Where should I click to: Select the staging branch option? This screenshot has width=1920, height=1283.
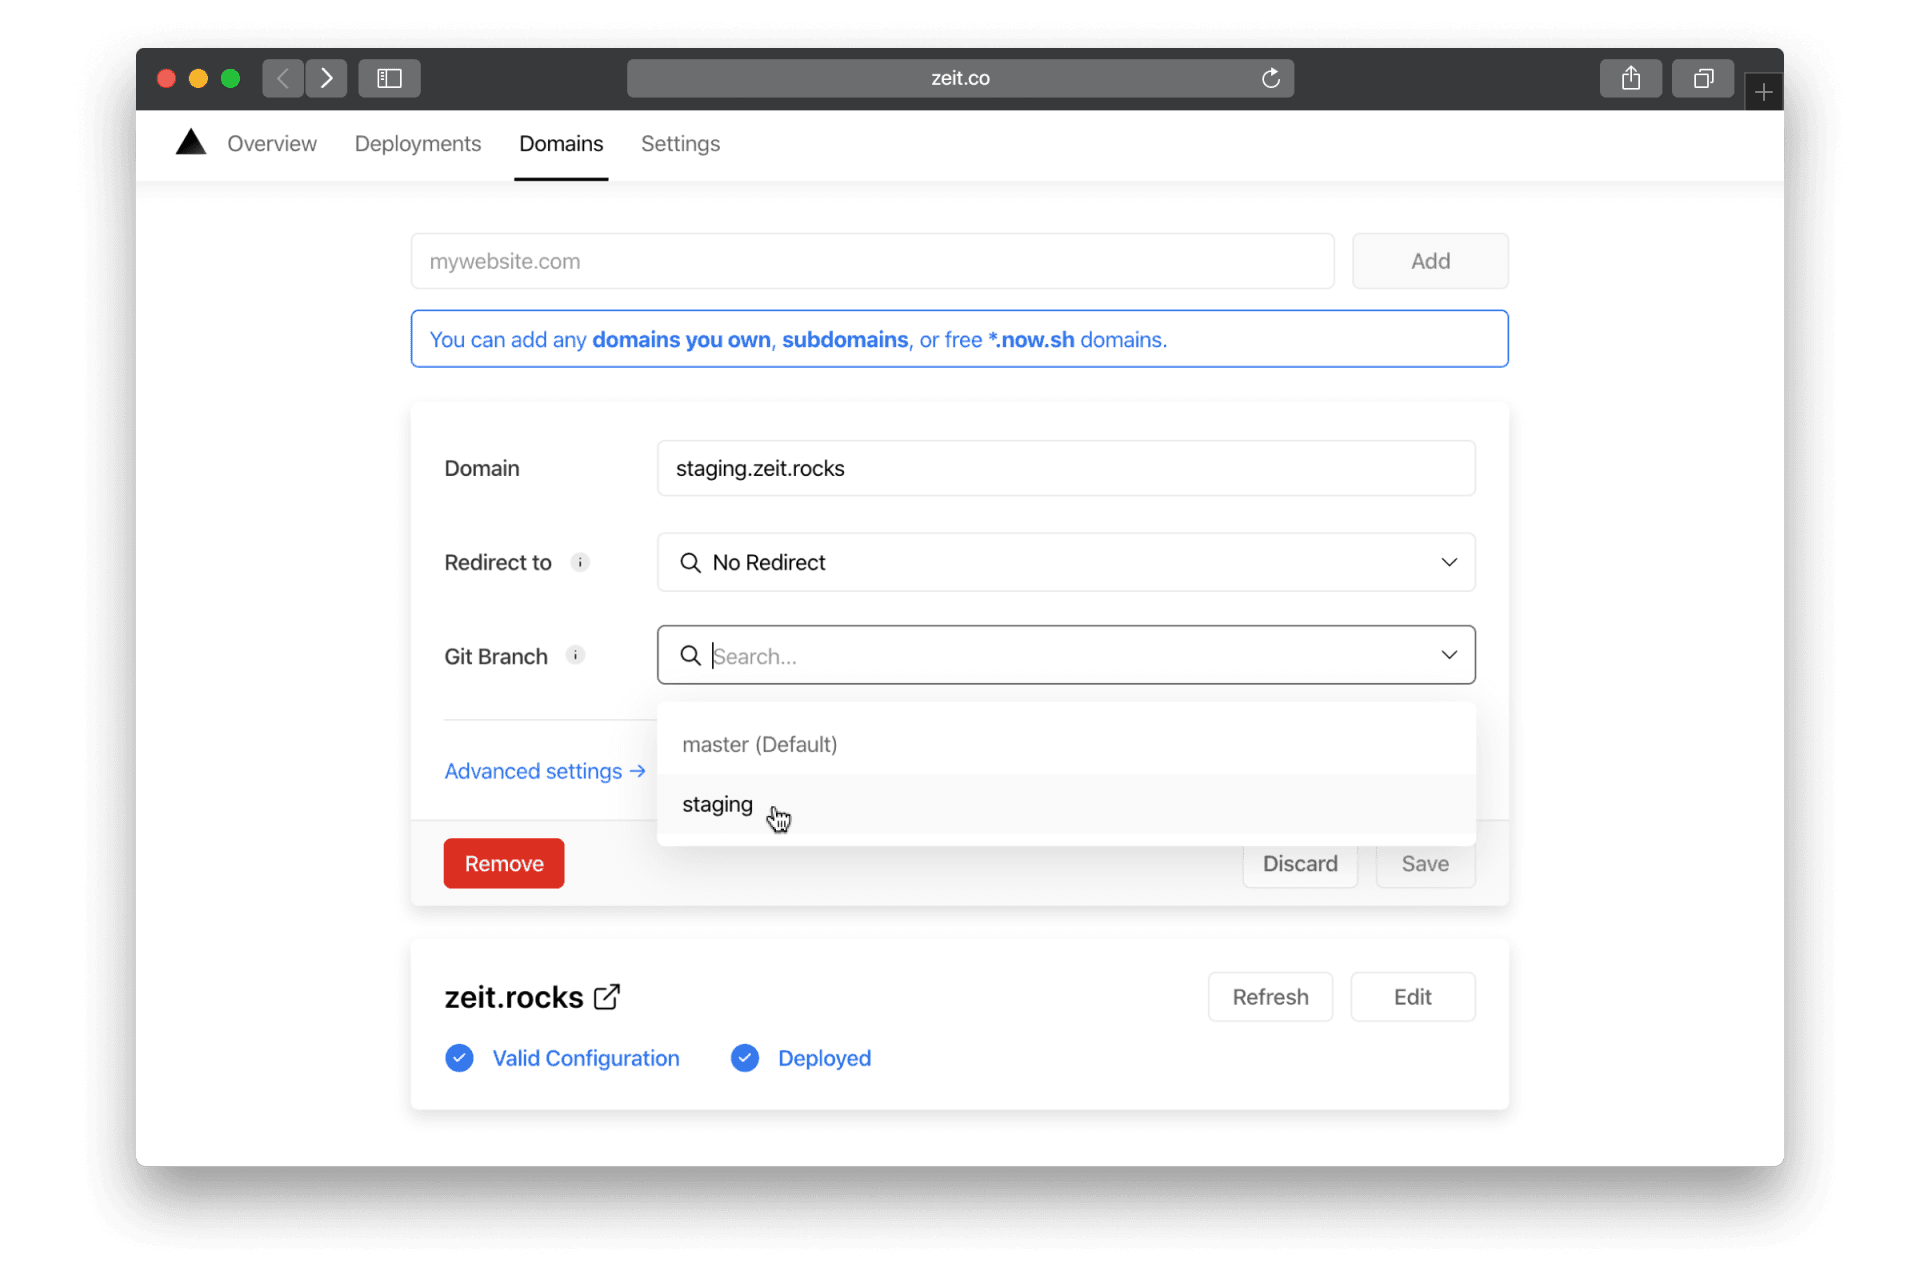click(x=718, y=804)
